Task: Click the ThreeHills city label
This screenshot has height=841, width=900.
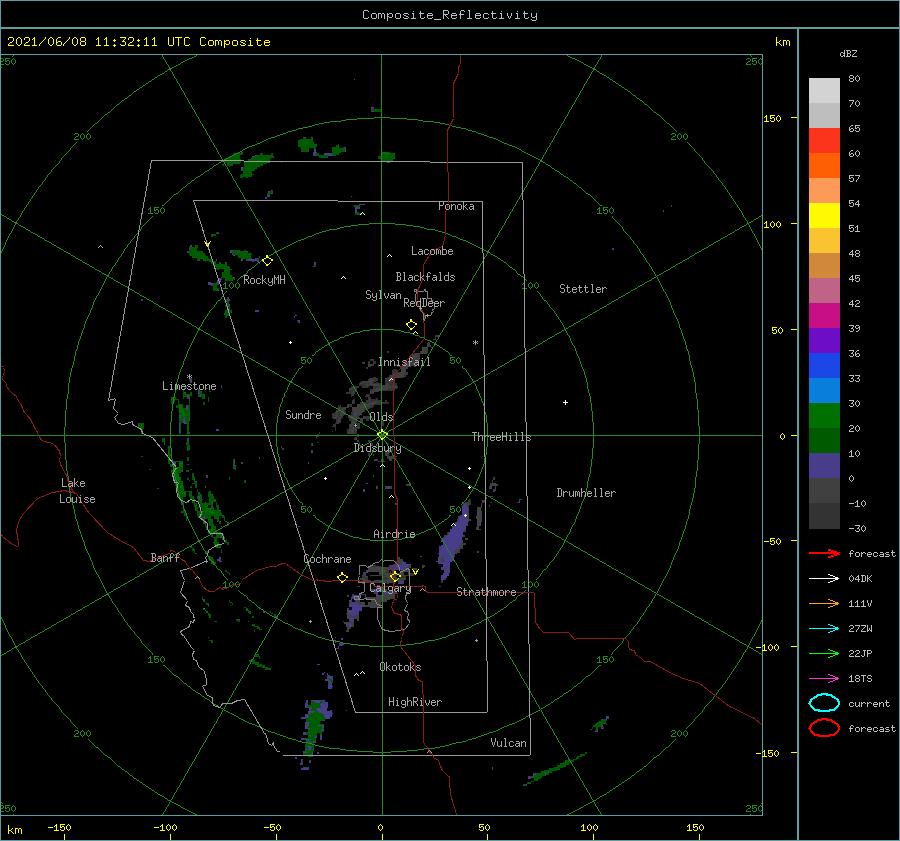Action: tap(502, 437)
